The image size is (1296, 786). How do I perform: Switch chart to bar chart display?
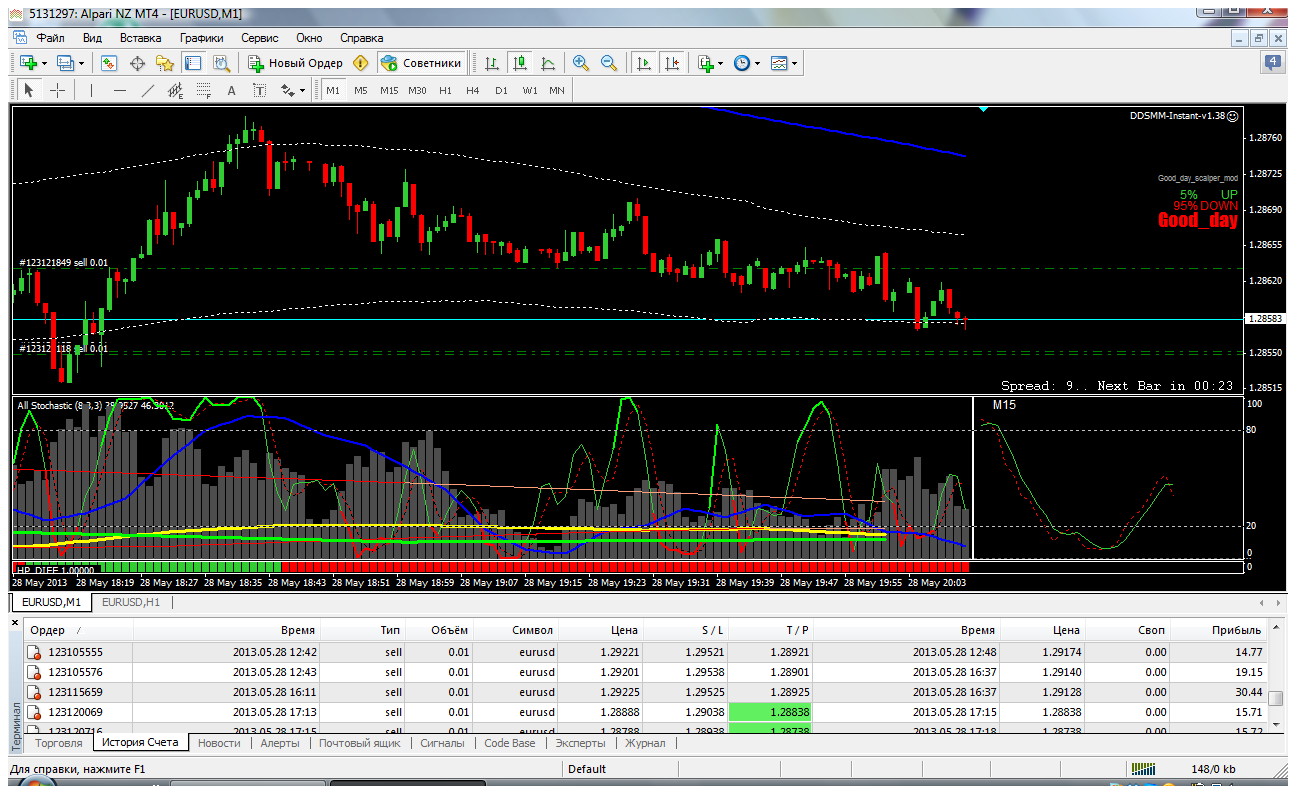491,63
